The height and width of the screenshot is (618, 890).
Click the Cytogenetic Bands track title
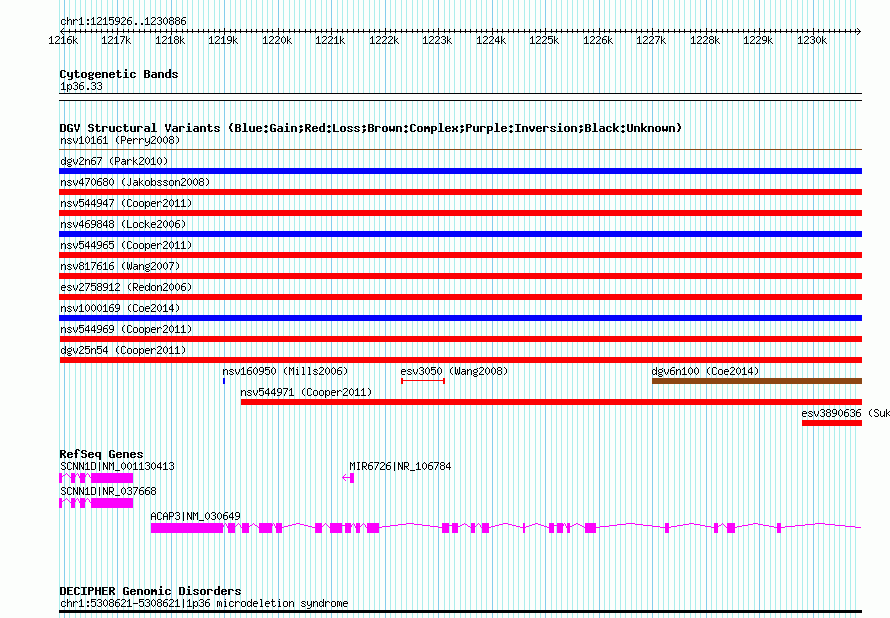pyautogui.click(x=119, y=74)
